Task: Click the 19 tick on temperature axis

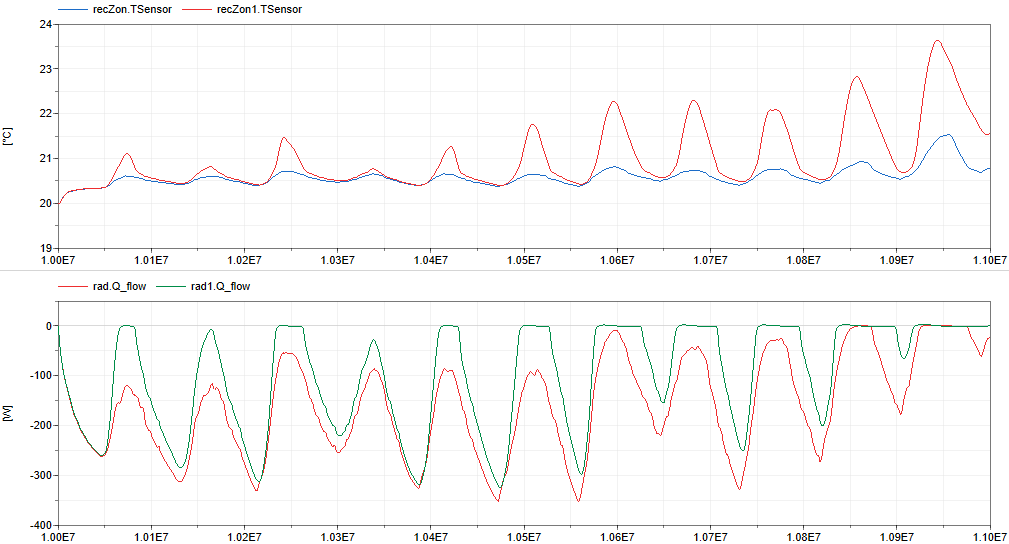Action: click(x=45, y=248)
